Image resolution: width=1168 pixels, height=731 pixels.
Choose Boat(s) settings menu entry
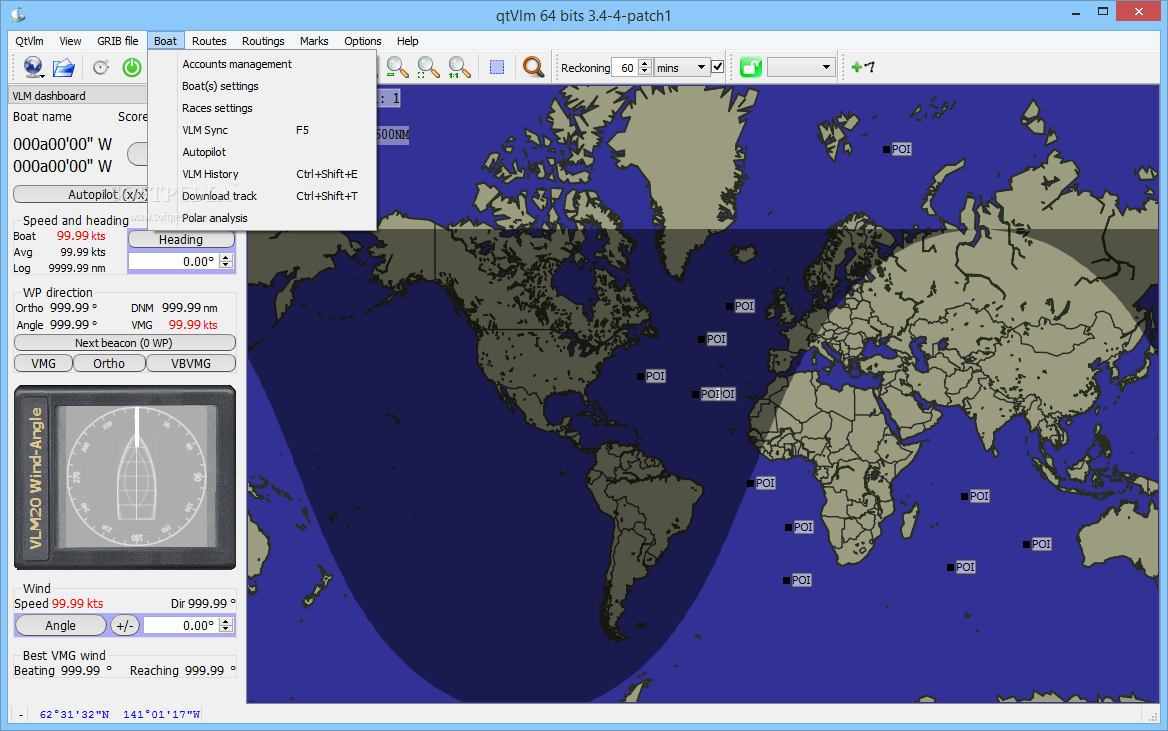pos(262,86)
